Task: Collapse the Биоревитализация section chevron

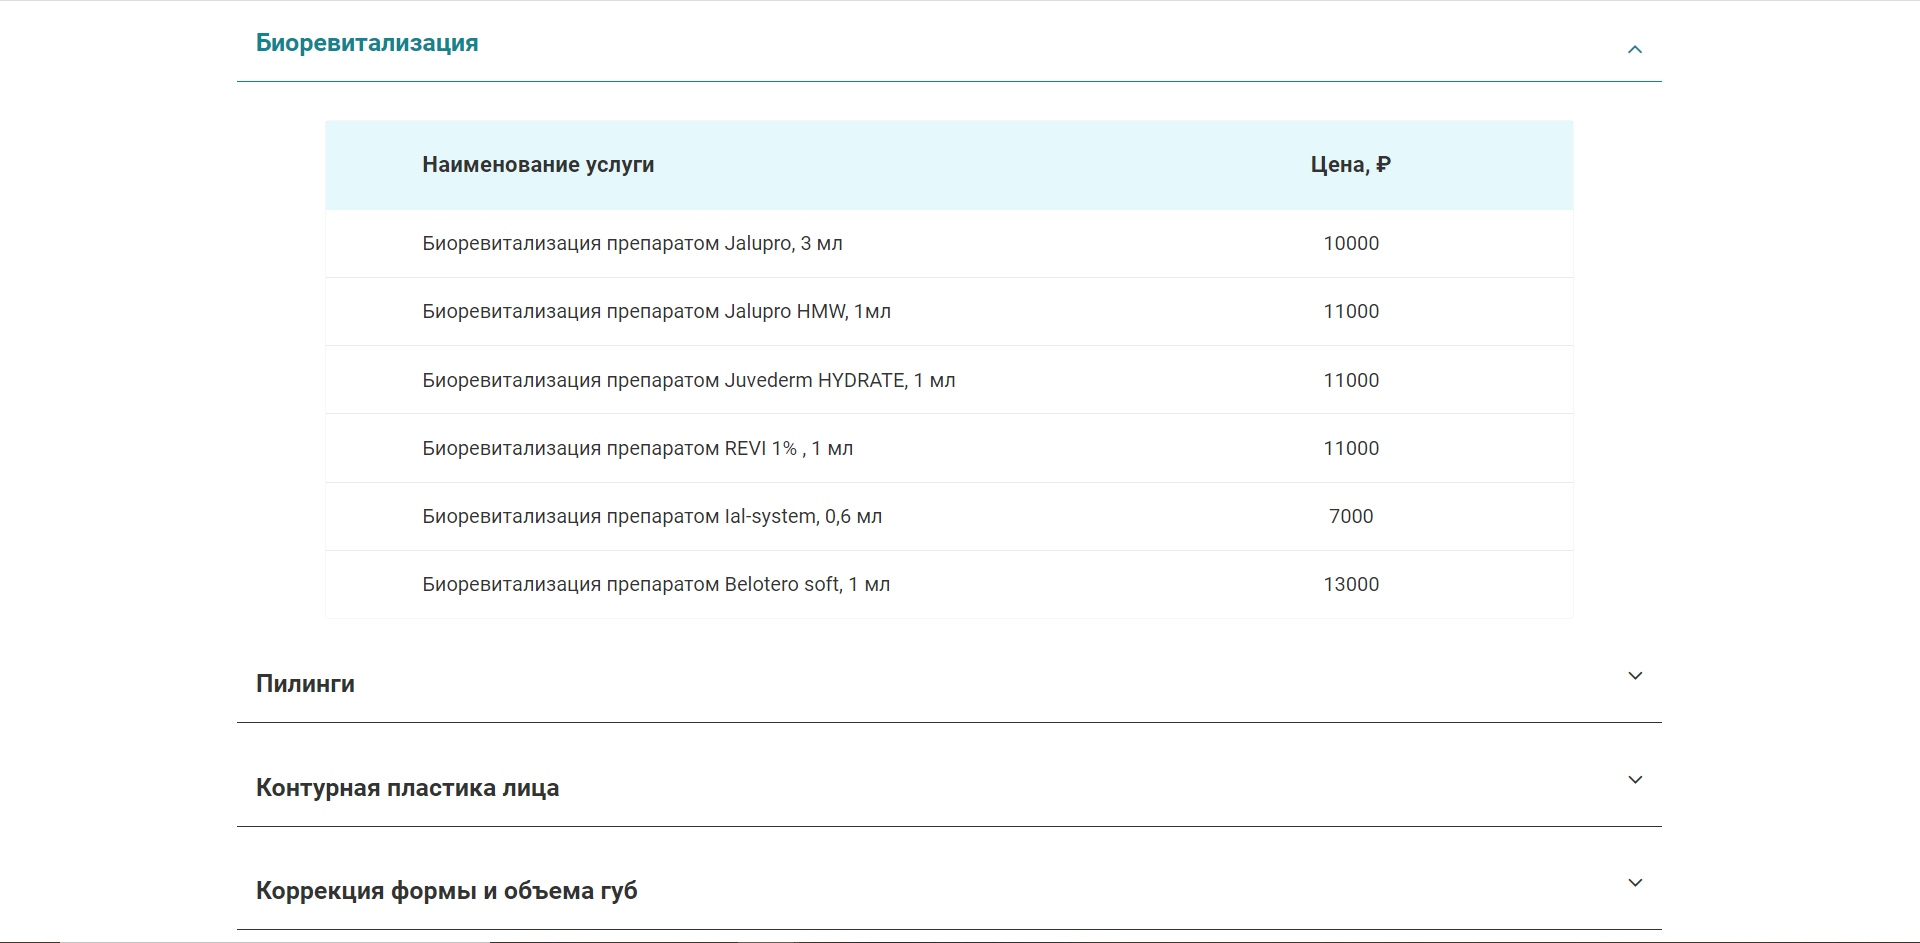Action: pos(1635,49)
